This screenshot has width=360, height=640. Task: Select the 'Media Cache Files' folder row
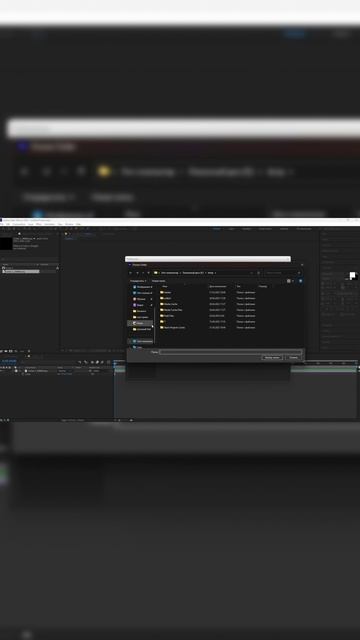pos(208,310)
